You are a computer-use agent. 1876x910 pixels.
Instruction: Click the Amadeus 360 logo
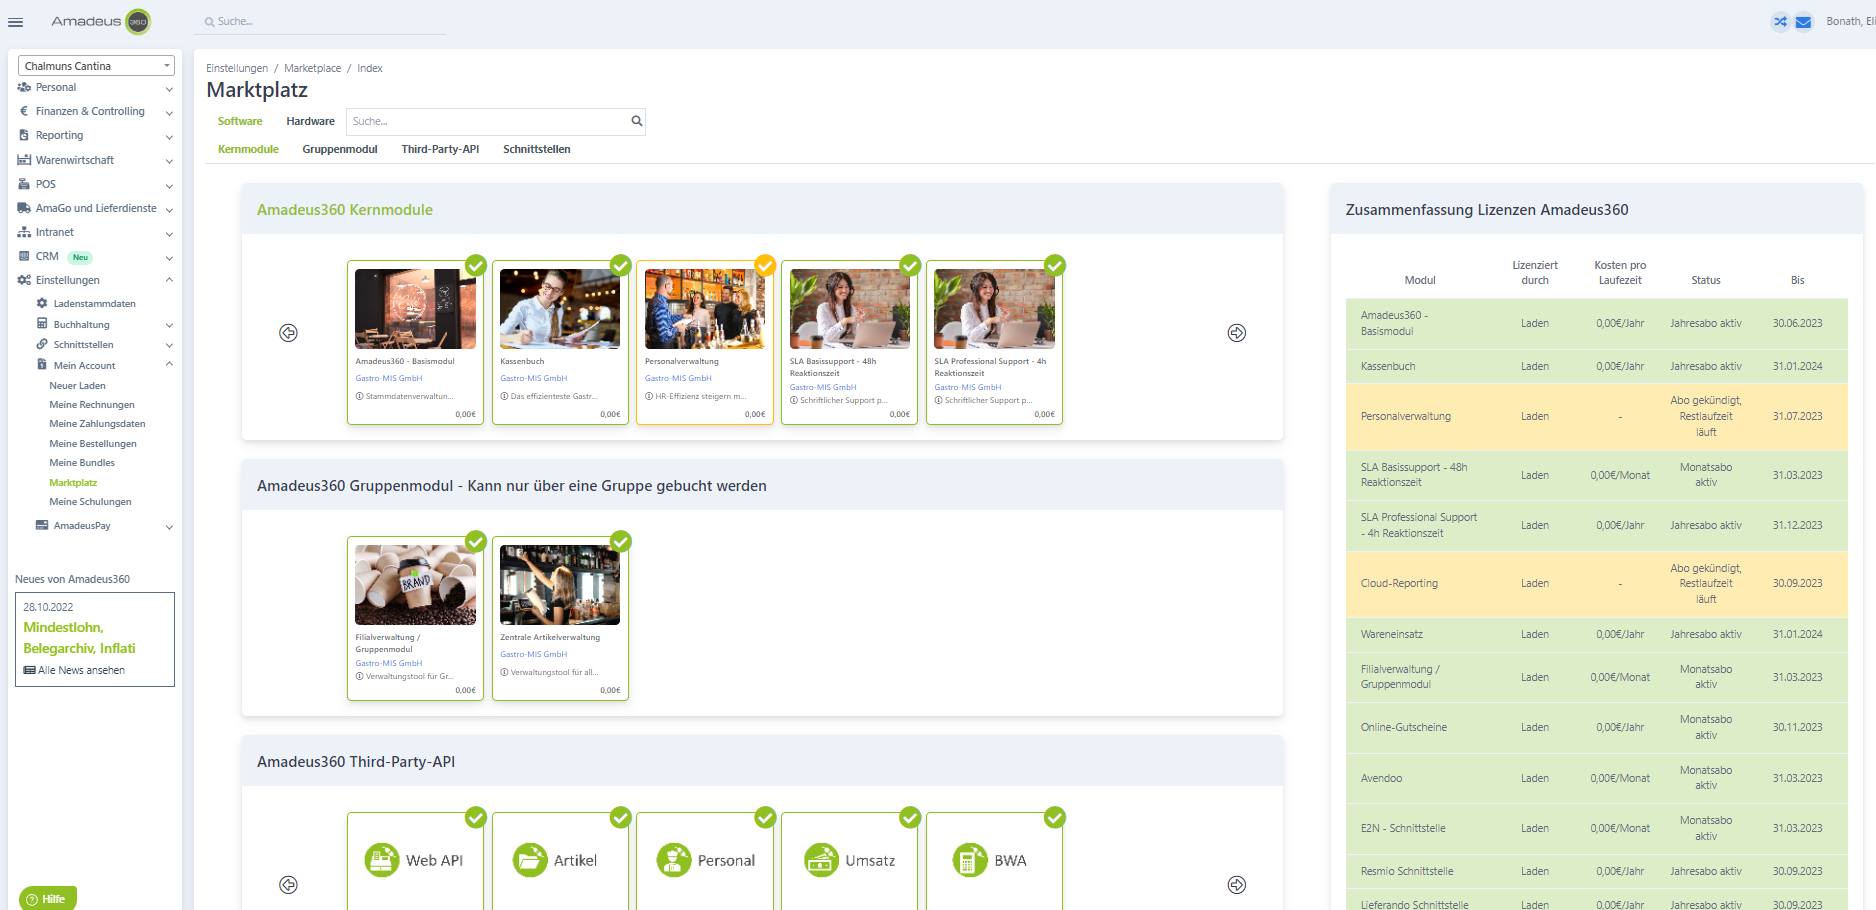tap(101, 21)
